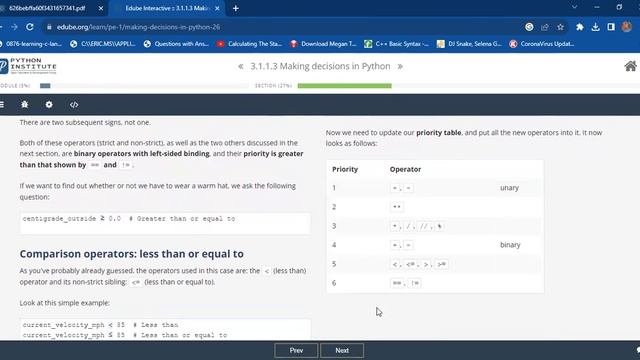Viewport: 640px width, 360px height.
Task: Open the DJ Snake, Selena G bookmark
Action: coord(469,44)
